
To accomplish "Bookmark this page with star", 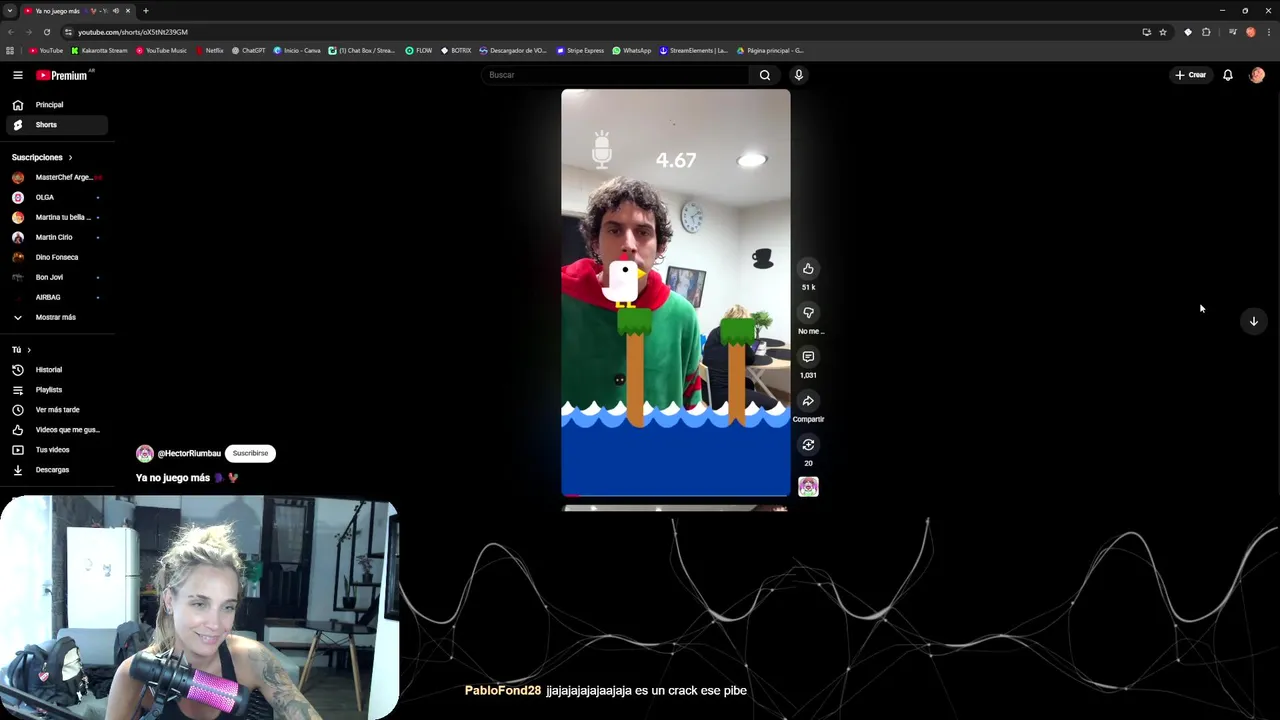I will (x=1163, y=32).
